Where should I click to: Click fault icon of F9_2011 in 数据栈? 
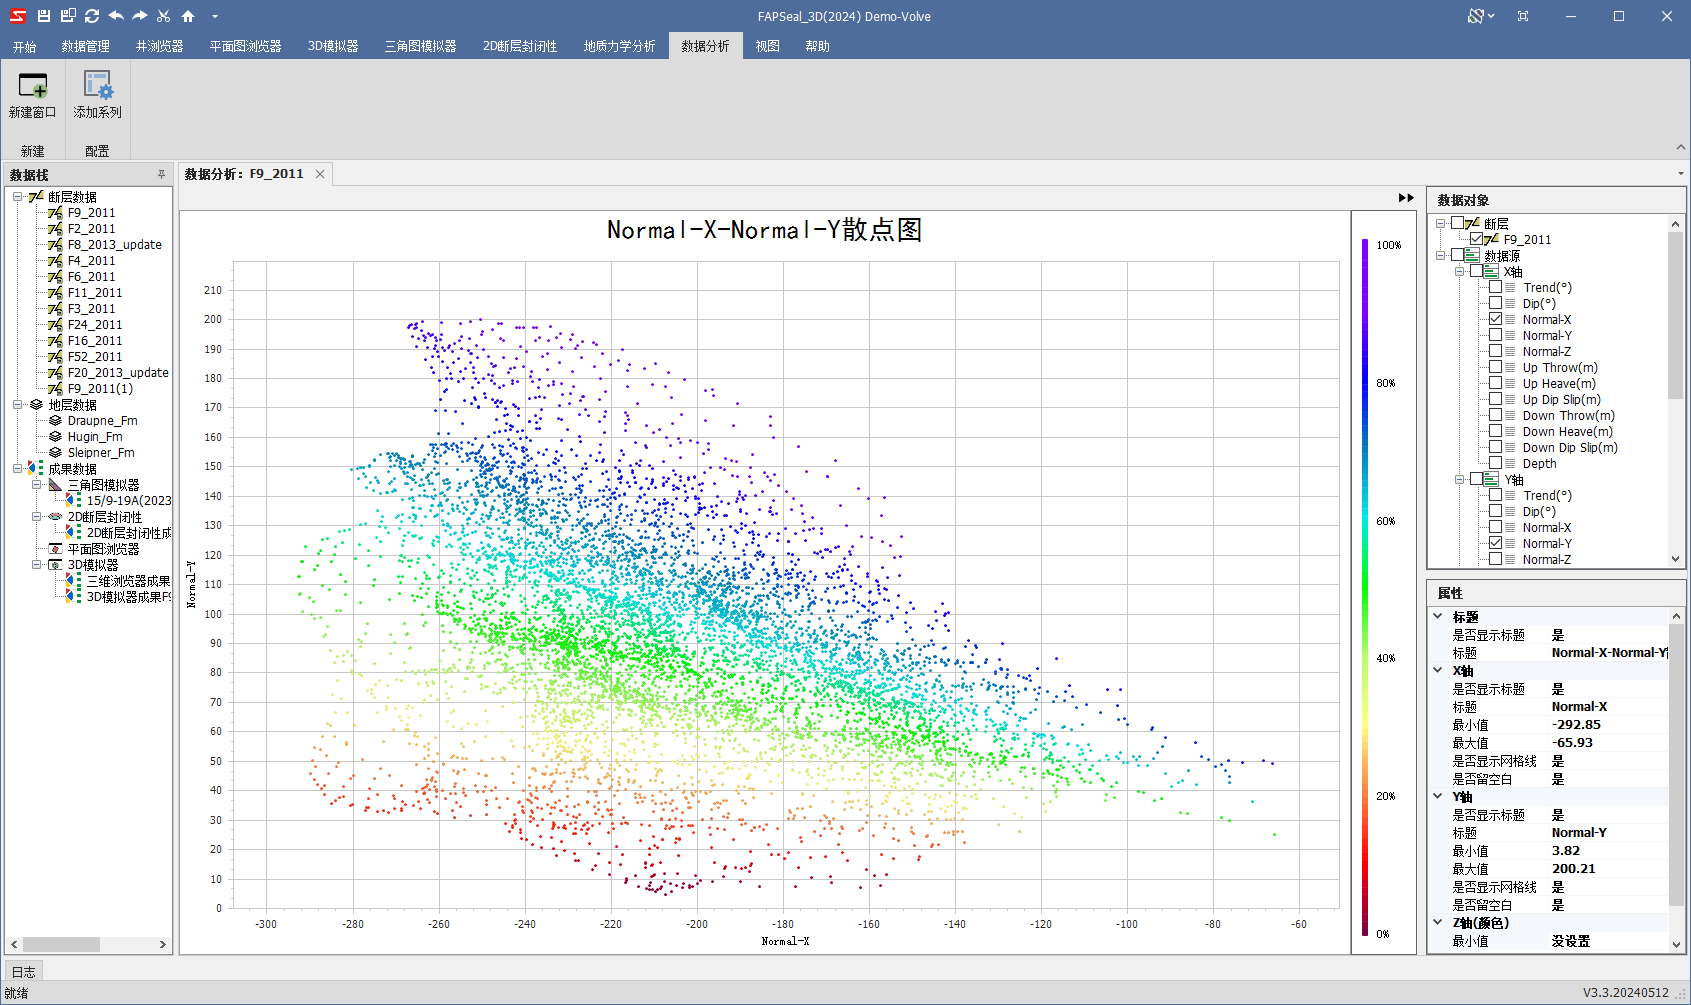pyautogui.click(x=55, y=213)
